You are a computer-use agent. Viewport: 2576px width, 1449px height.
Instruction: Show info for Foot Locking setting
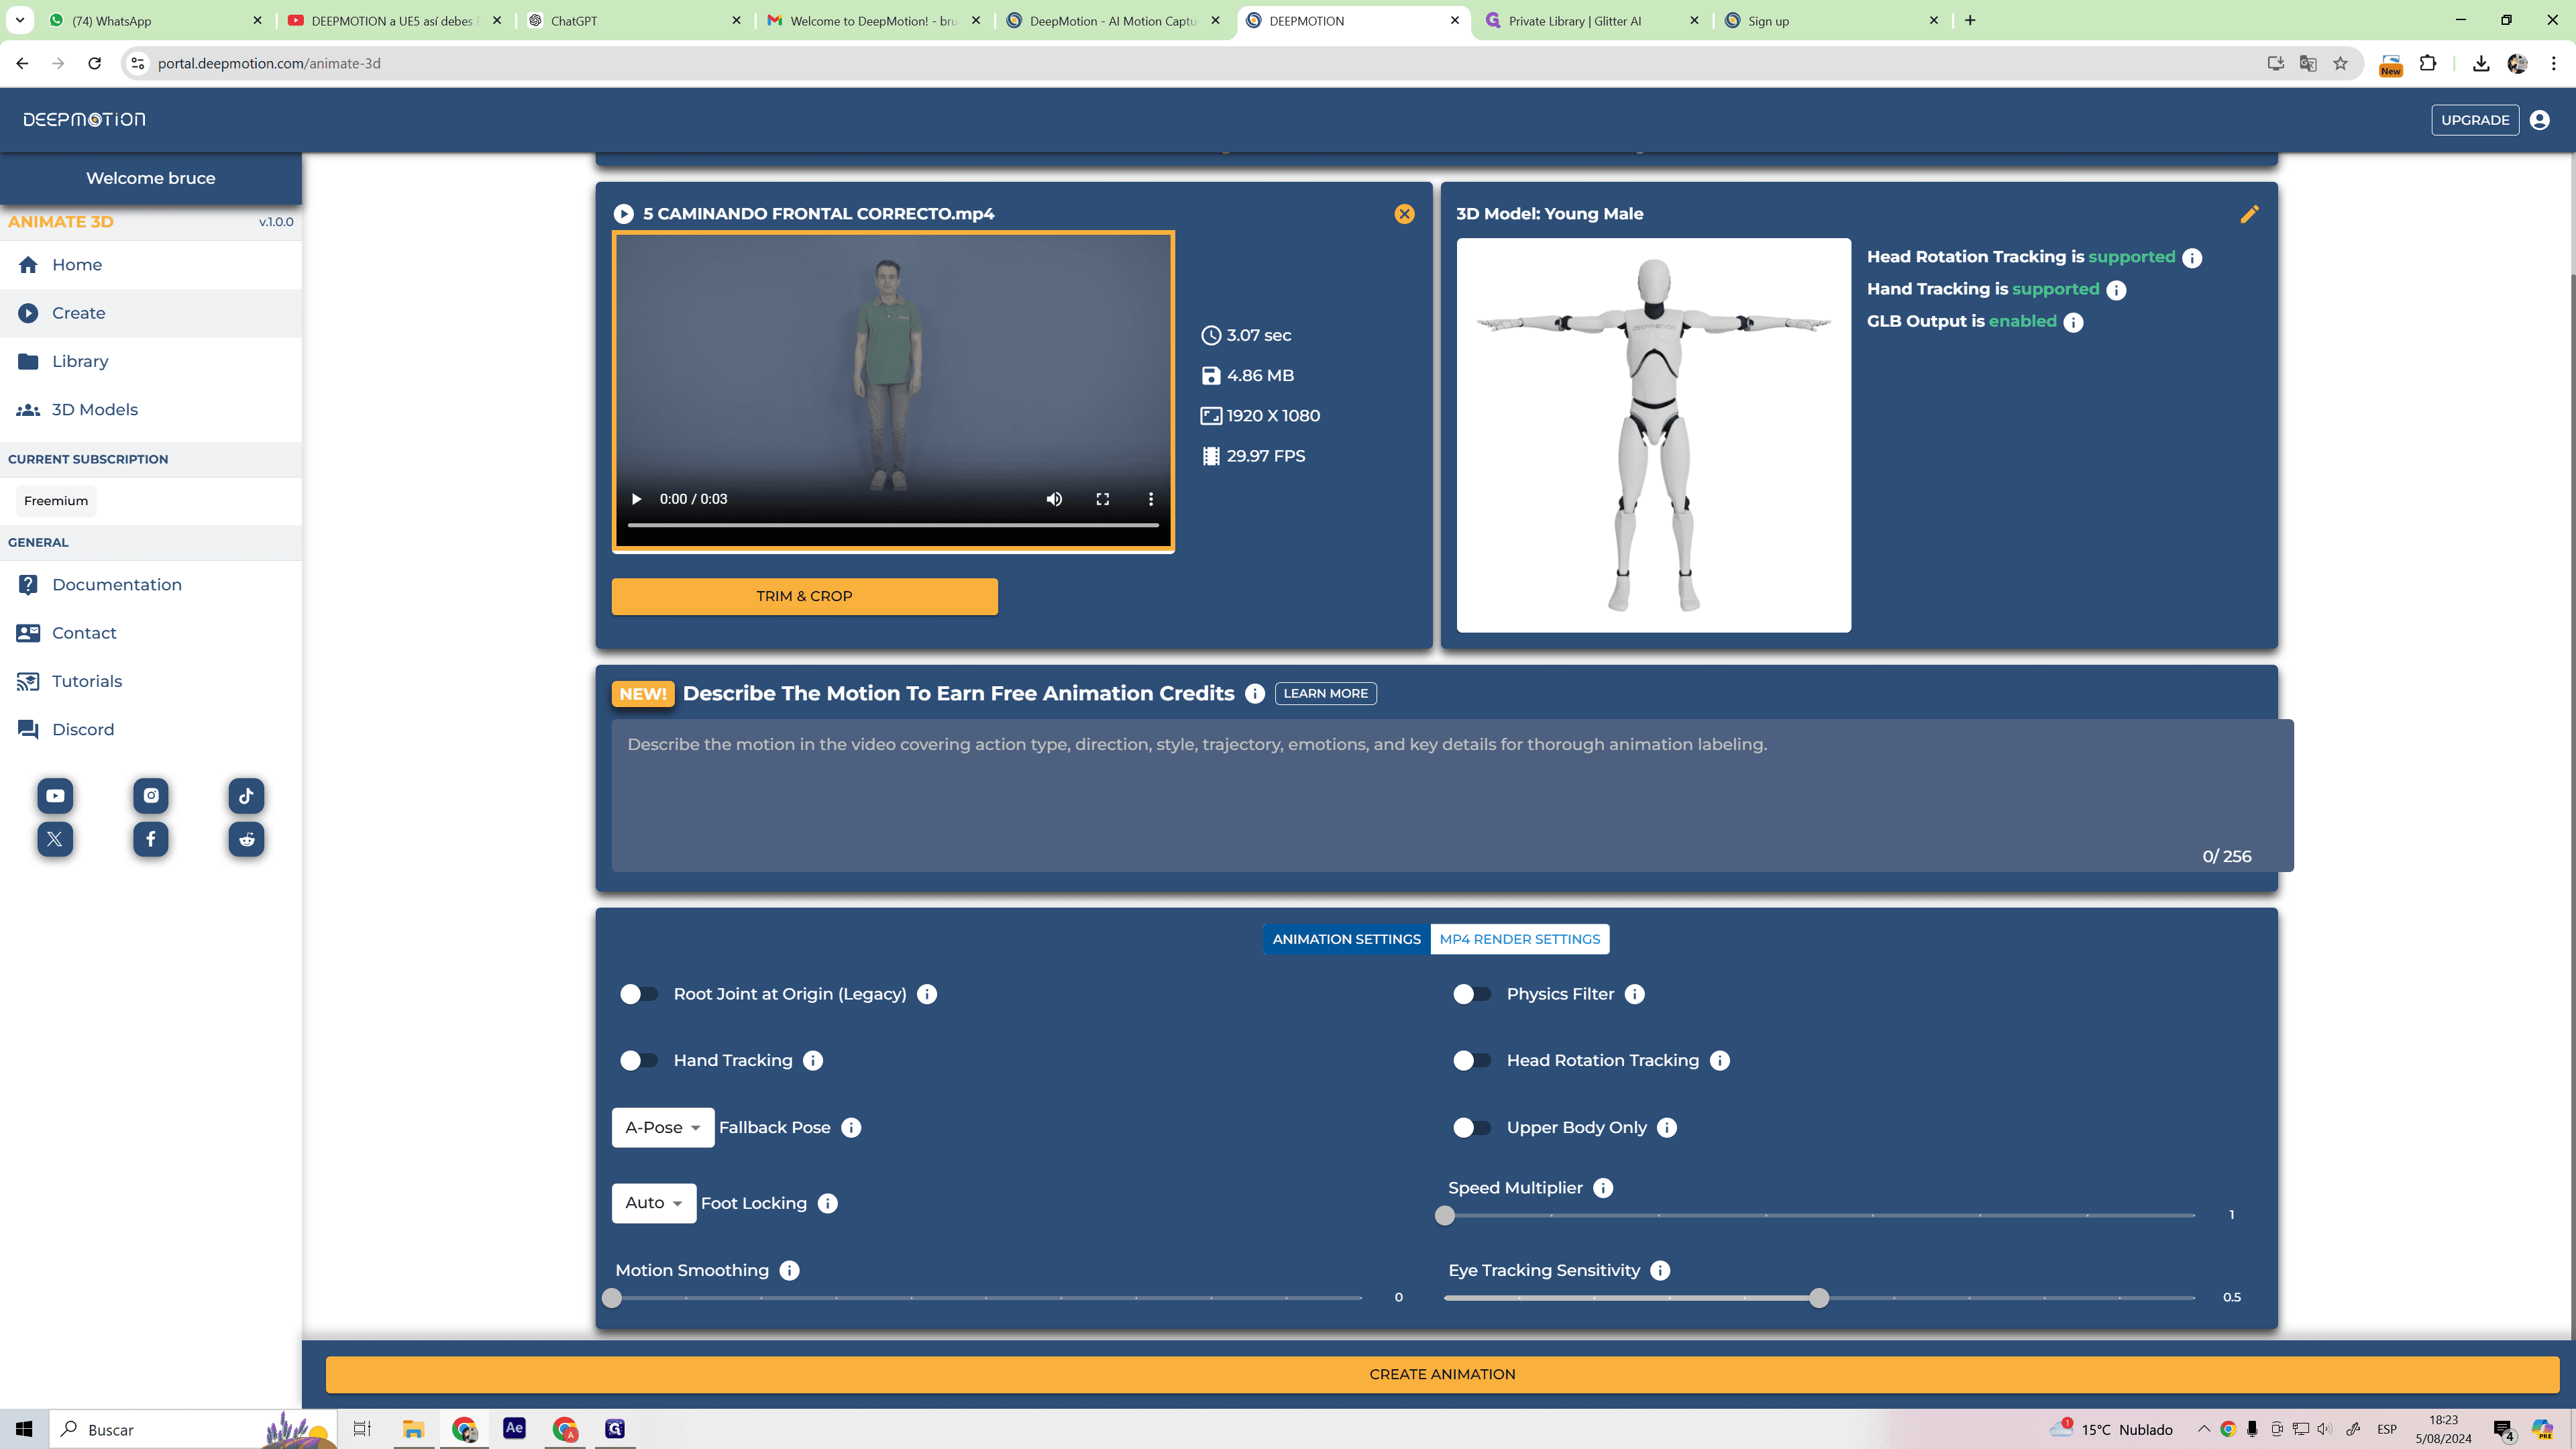tap(827, 1204)
